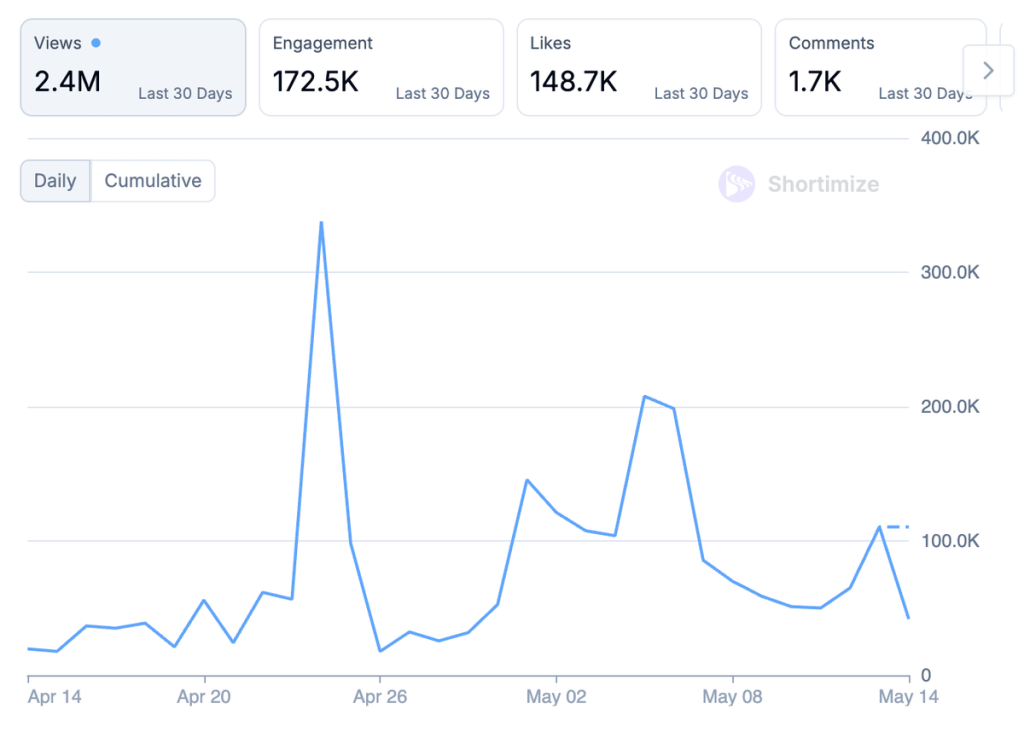This screenshot has width=1024, height=738.
Task: Click the final data point at May 14
Action: point(908,617)
